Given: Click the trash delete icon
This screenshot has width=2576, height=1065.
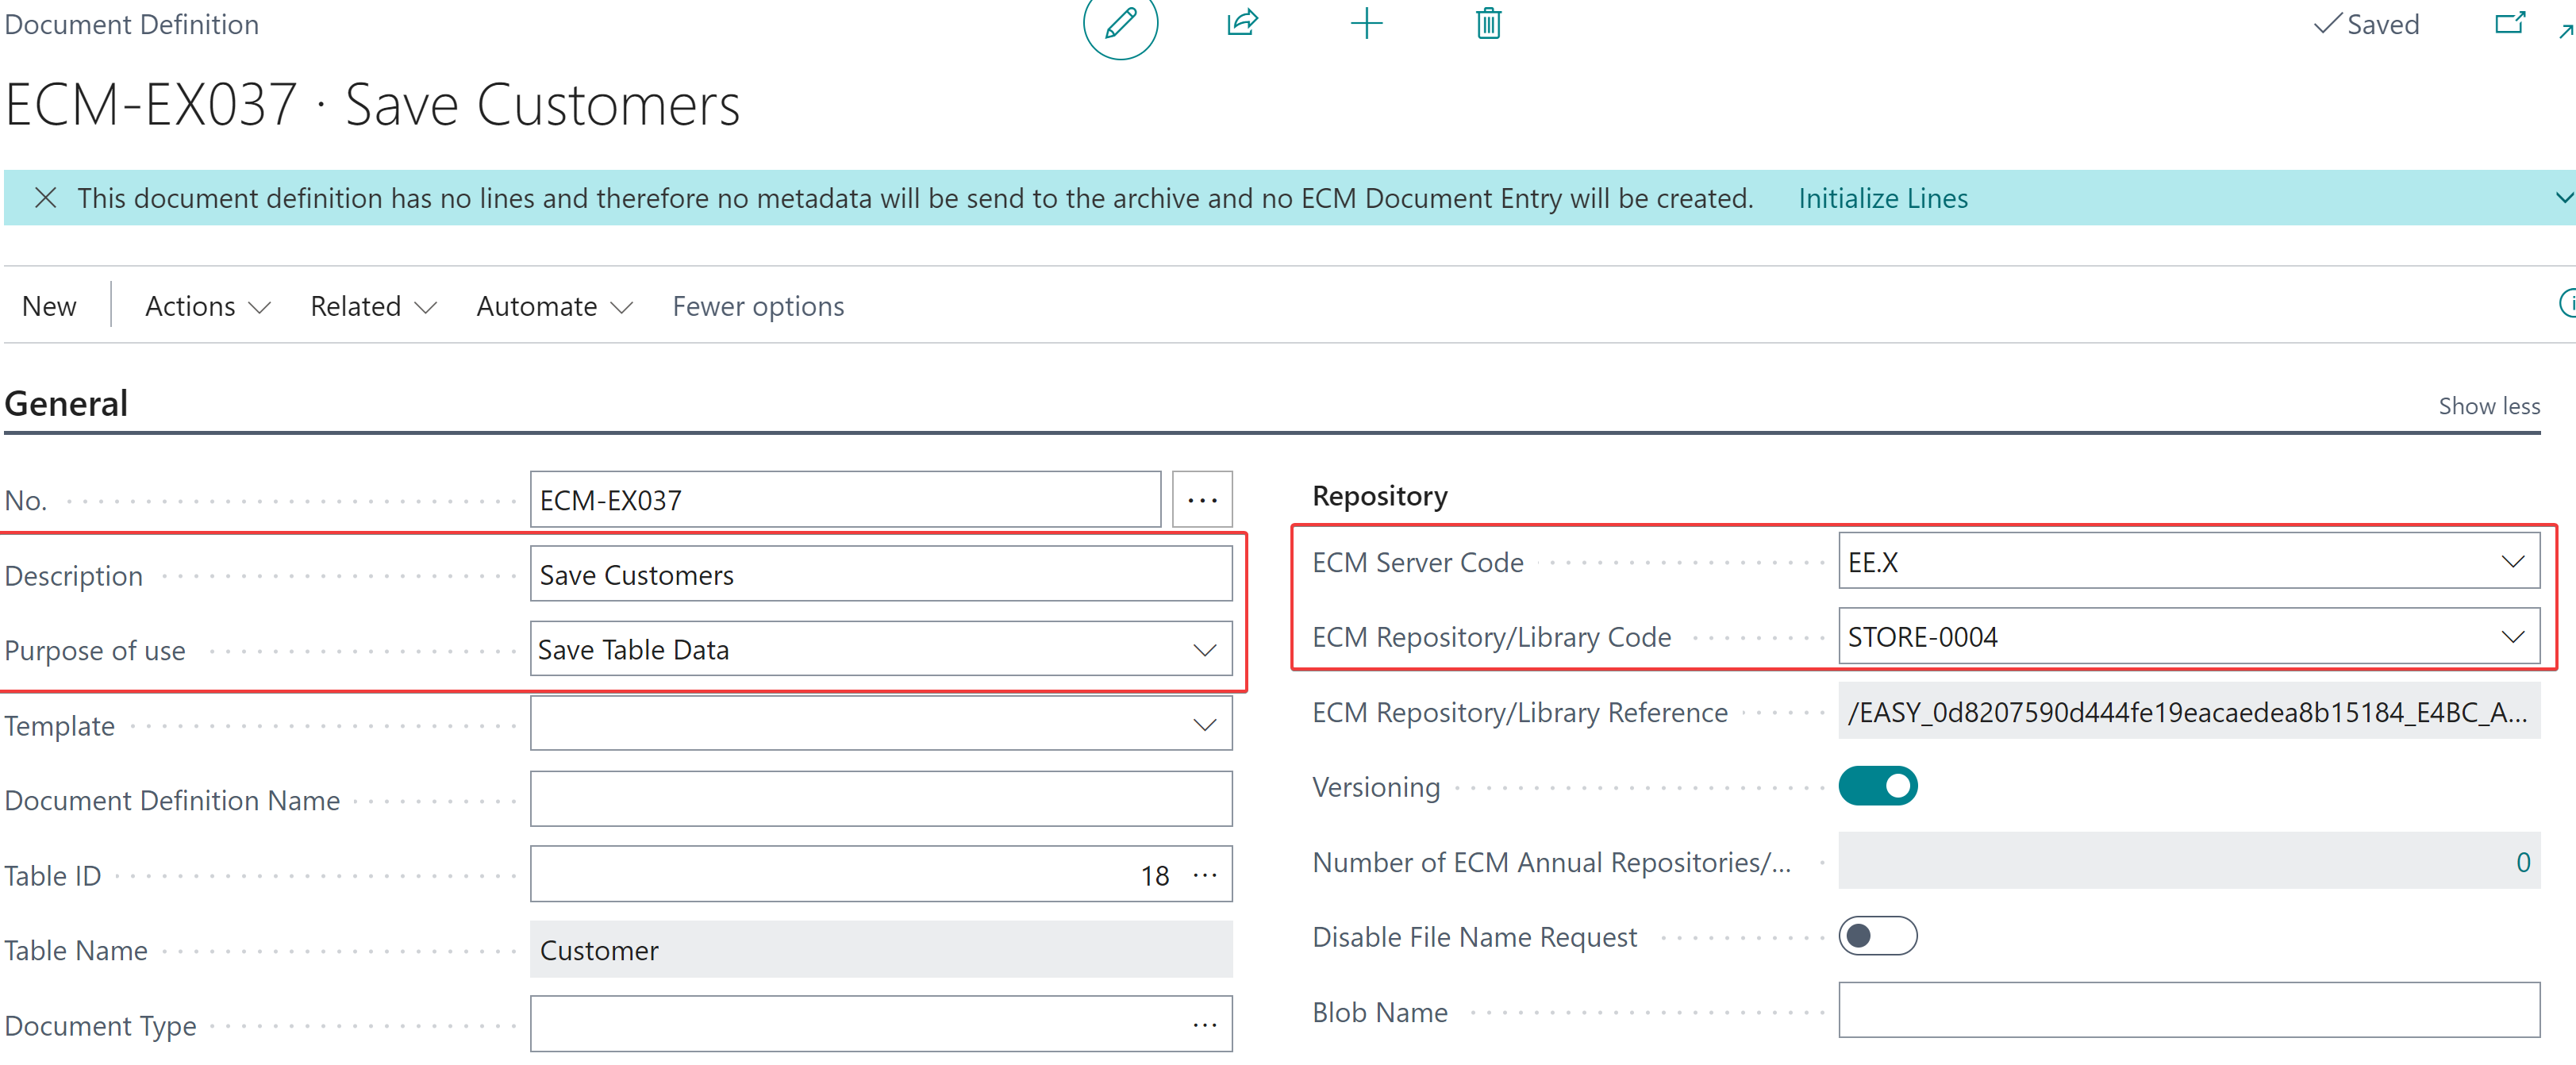Looking at the screenshot, I should pyautogui.click(x=1488, y=22).
